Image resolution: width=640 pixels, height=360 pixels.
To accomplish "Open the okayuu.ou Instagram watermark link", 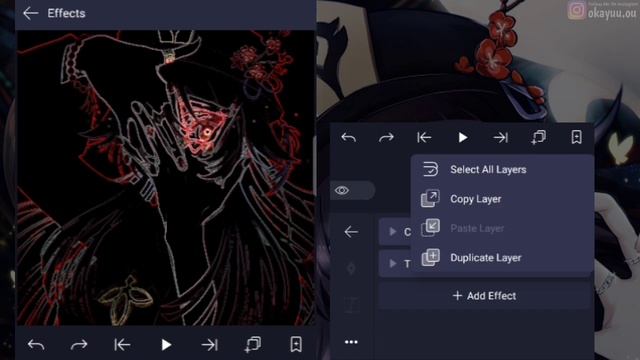I will (x=602, y=11).
